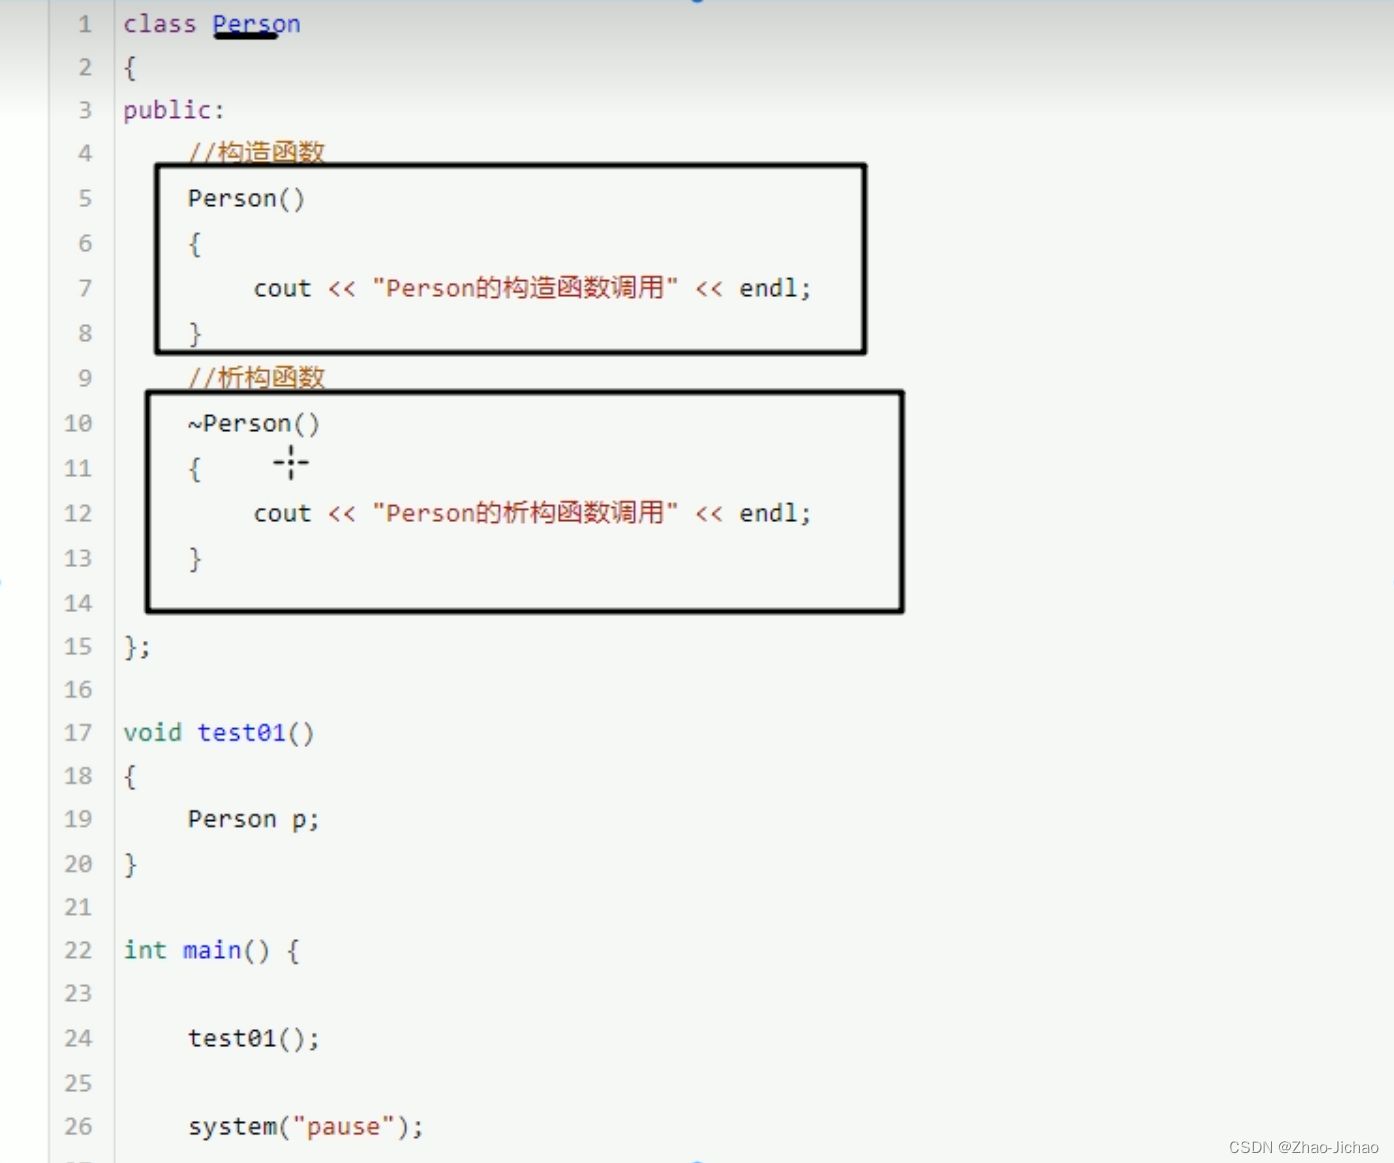
Task: Click the test01(); call statement
Action: click(x=254, y=1038)
